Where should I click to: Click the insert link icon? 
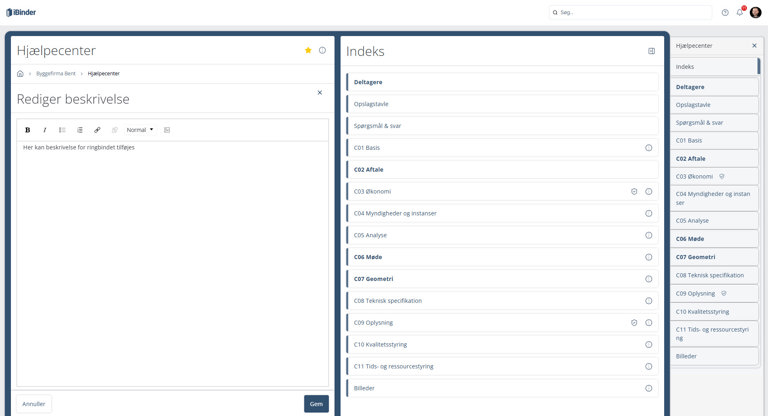click(x=97, y=130)
